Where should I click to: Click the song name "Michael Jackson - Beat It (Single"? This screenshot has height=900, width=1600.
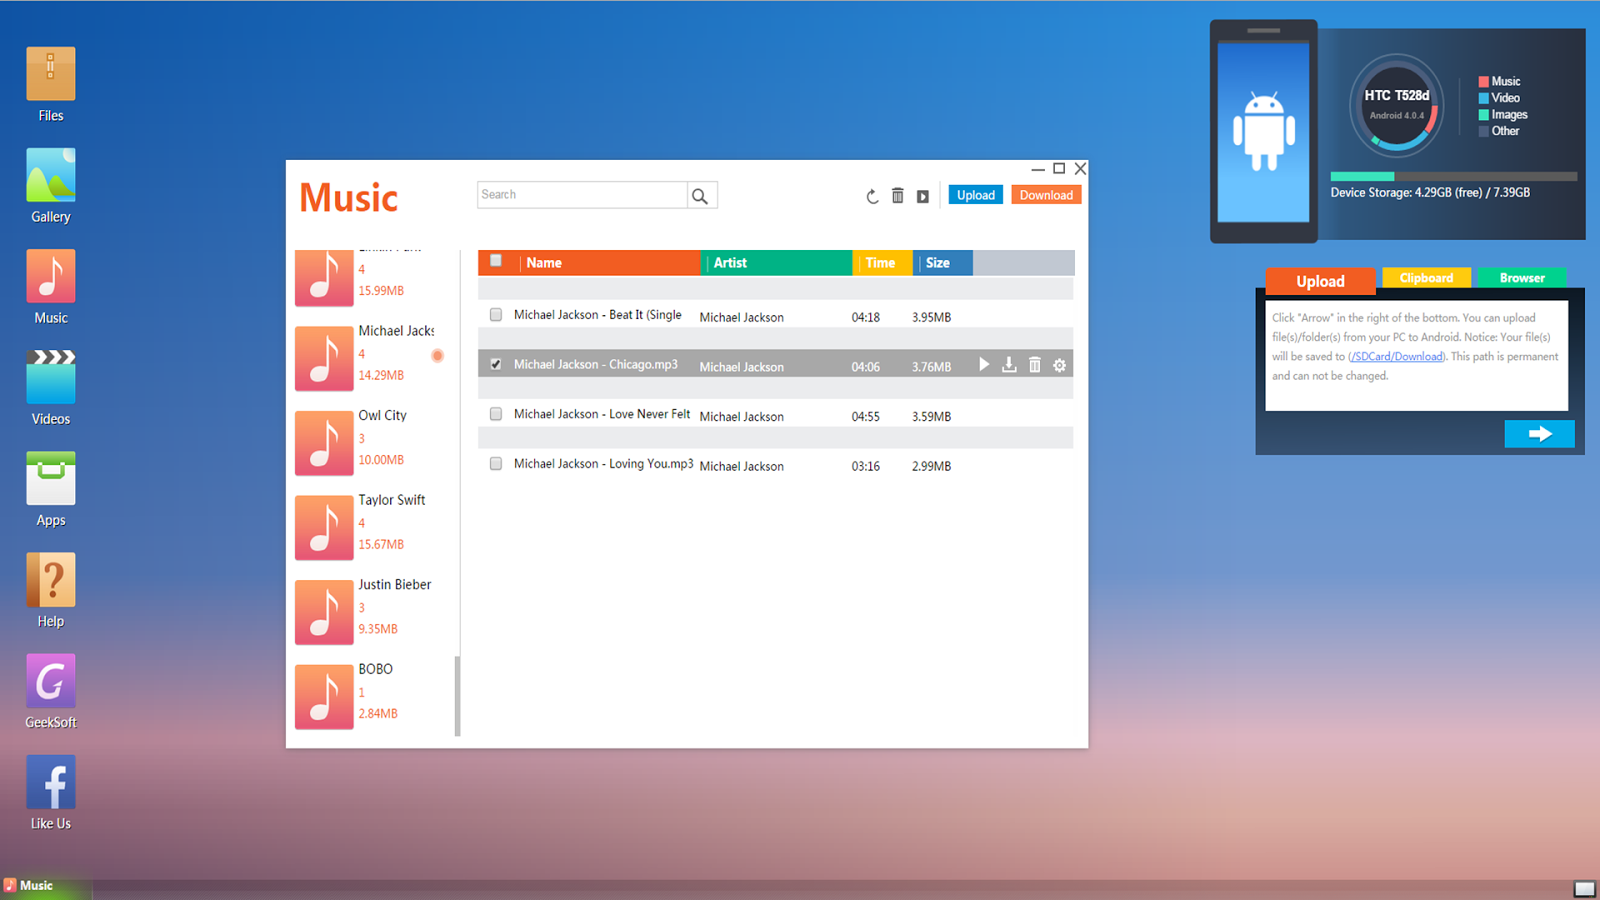click(598, 315)
